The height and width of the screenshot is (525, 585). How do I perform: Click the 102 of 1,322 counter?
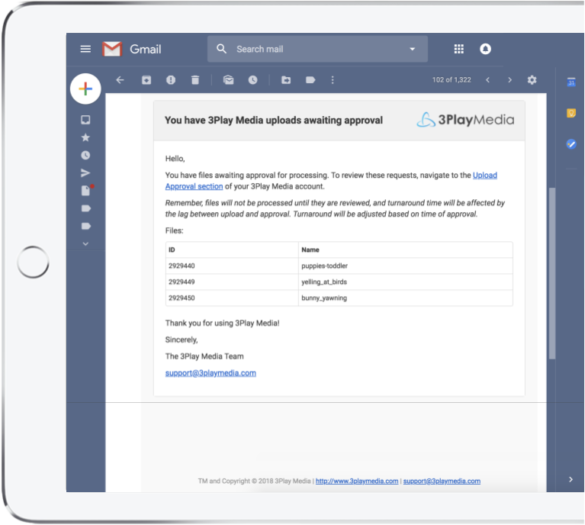click(451, 80)
